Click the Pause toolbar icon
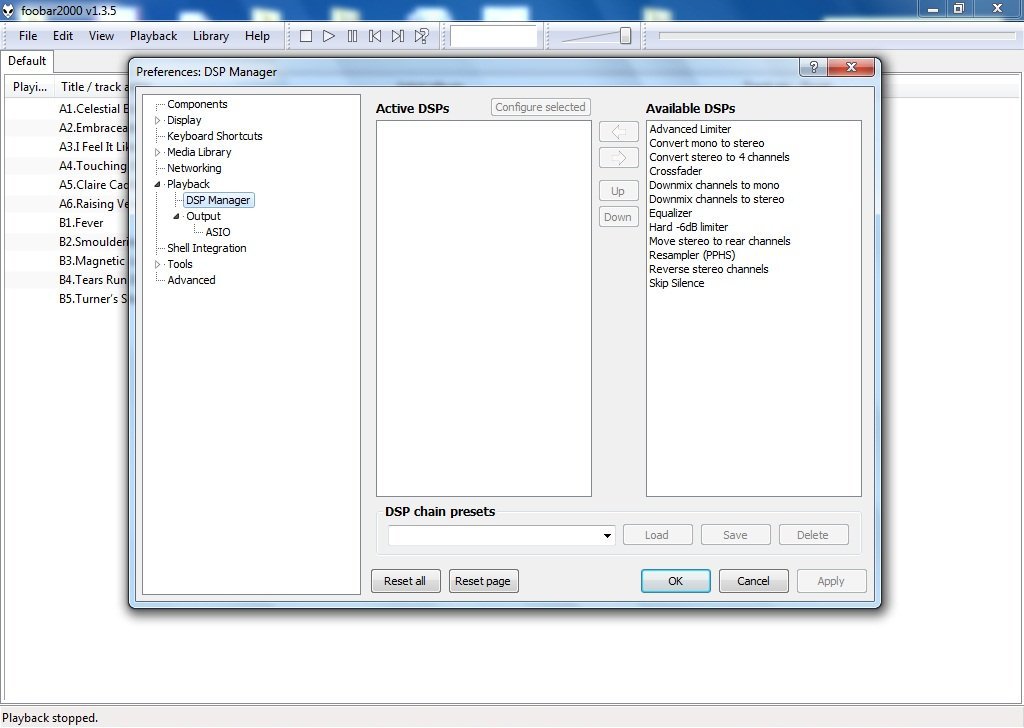This screenshot has height=728, width=1024. point(353,36)
